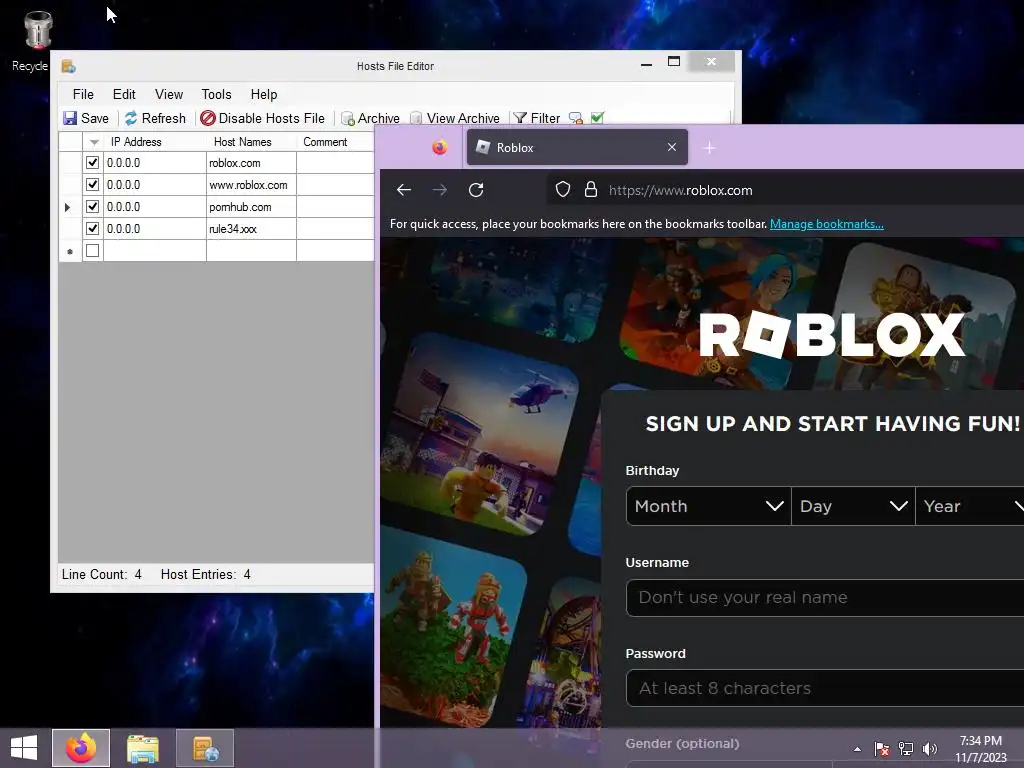Open File Explorer from the taskbar

coord(143,748)
